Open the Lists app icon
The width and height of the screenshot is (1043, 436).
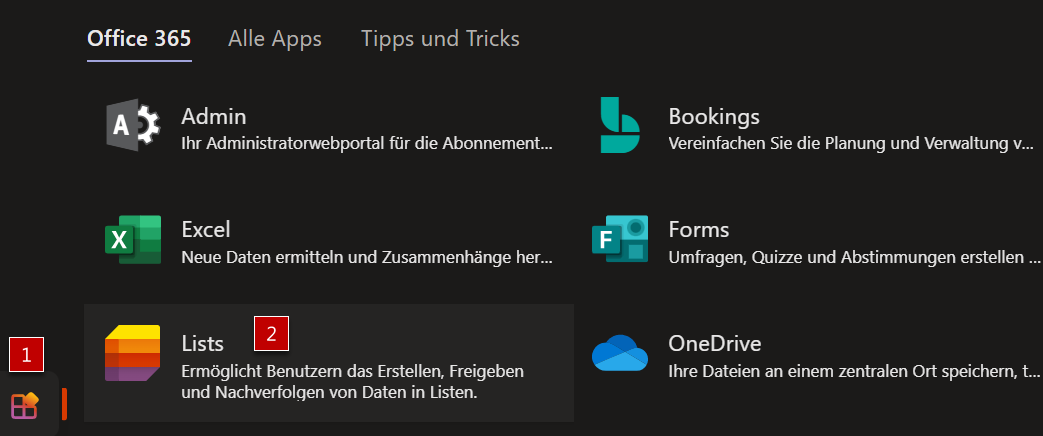tap(133, 353)
